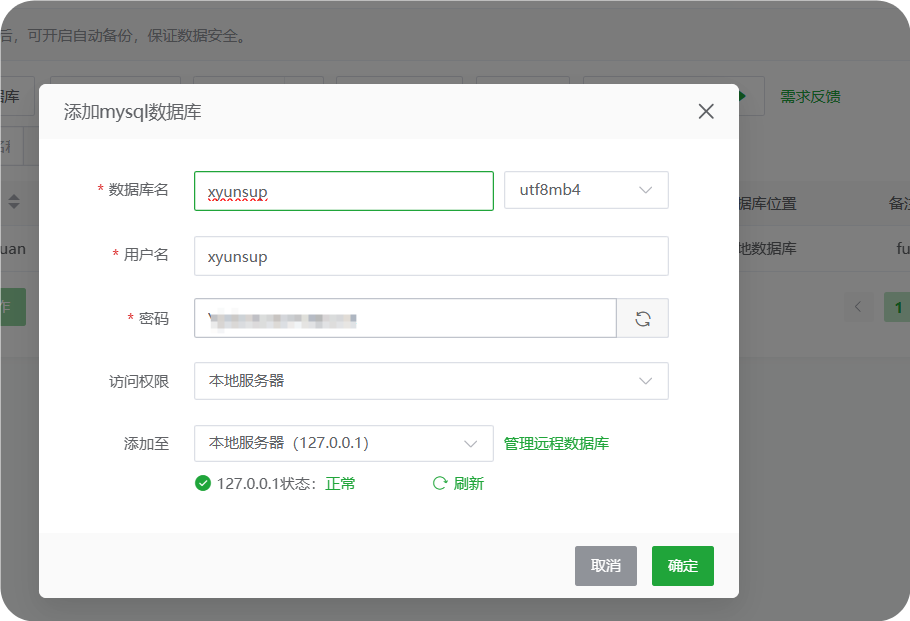This screenshot has width=910, height=621.
Task: Click the green arrow icon beside 需求反馈
Action: coord(742,95)
